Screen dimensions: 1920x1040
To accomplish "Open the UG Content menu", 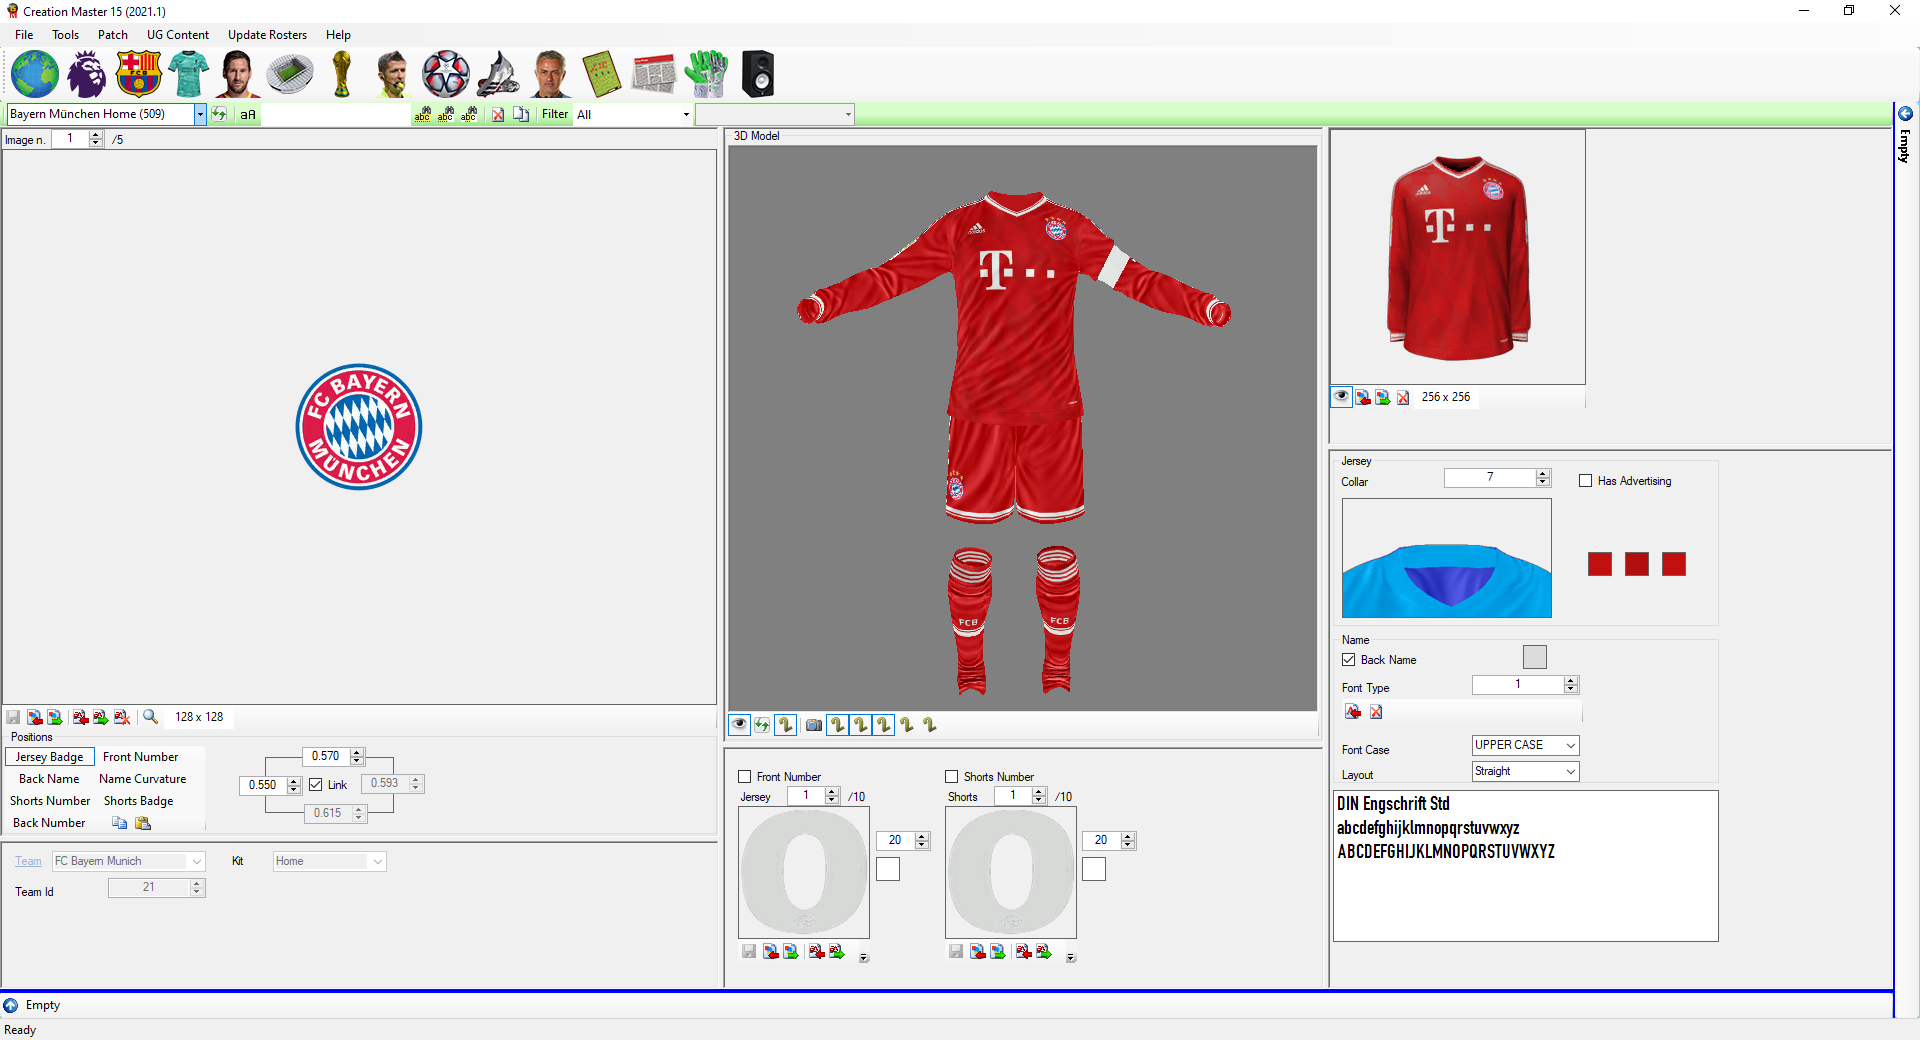I will (x=178, y=35).
